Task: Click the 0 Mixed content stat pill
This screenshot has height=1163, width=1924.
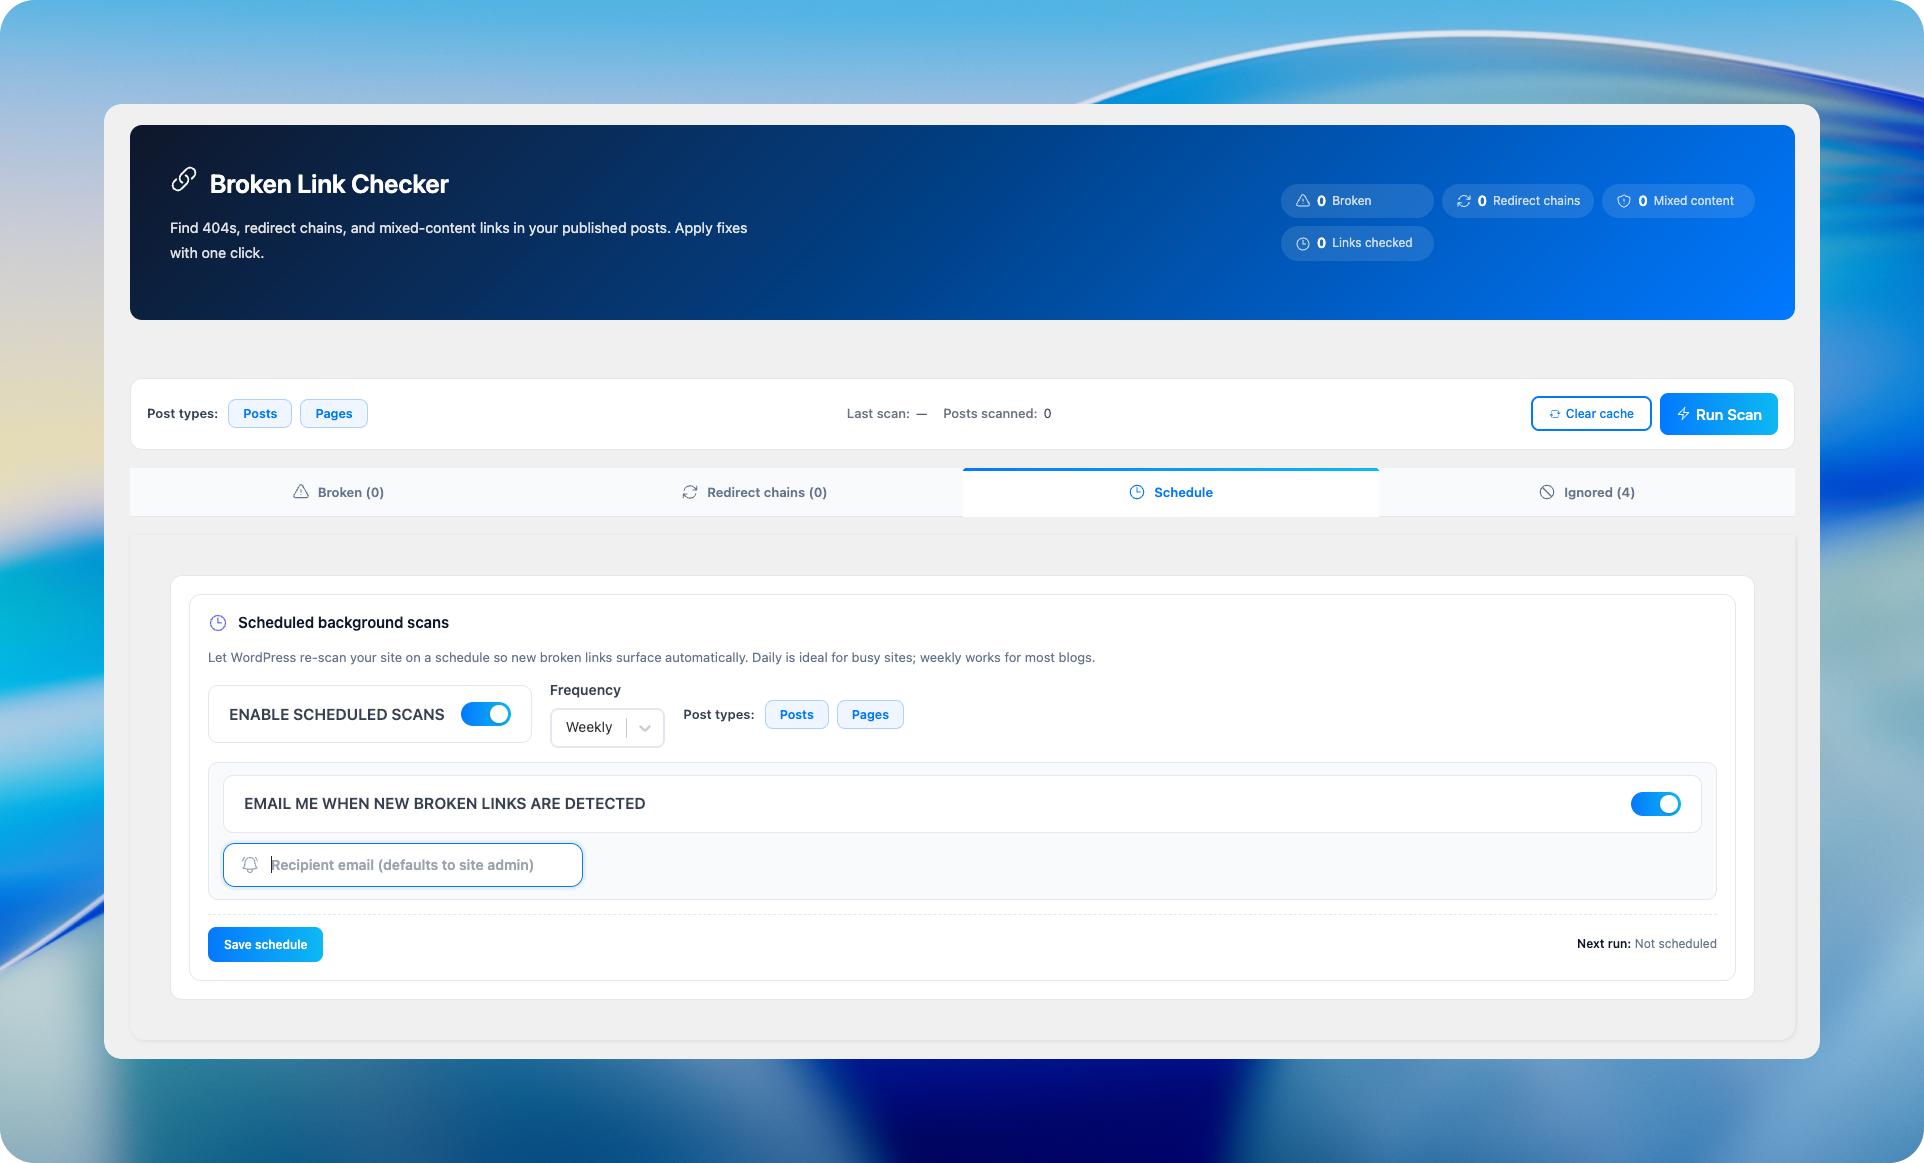Action: pos(1678,201)
